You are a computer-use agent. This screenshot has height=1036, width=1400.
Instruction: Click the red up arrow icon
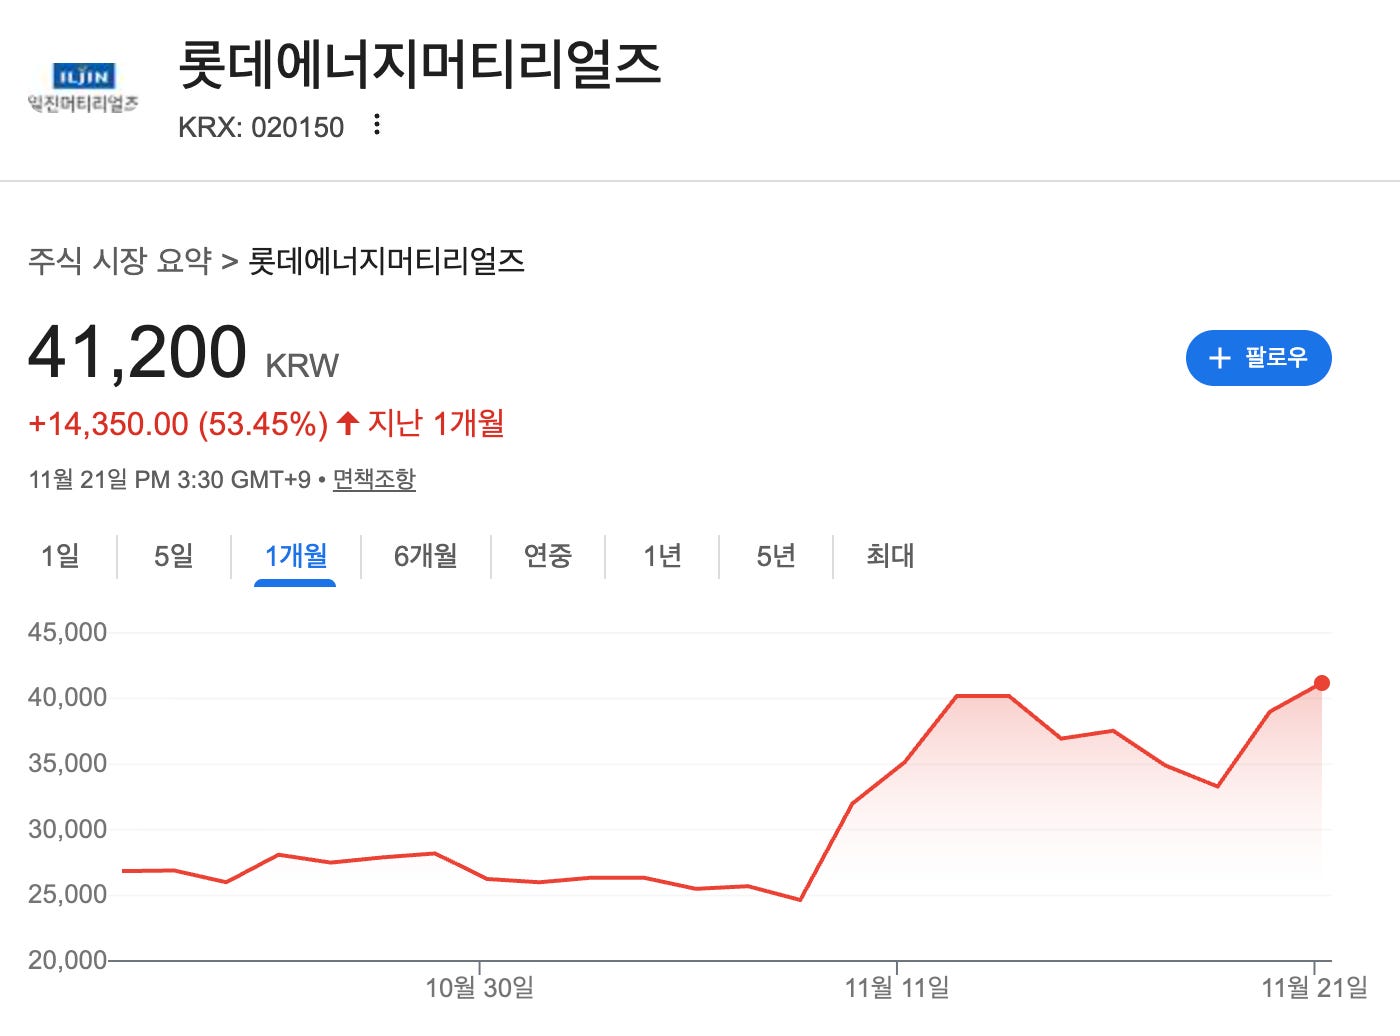point(348,423)
